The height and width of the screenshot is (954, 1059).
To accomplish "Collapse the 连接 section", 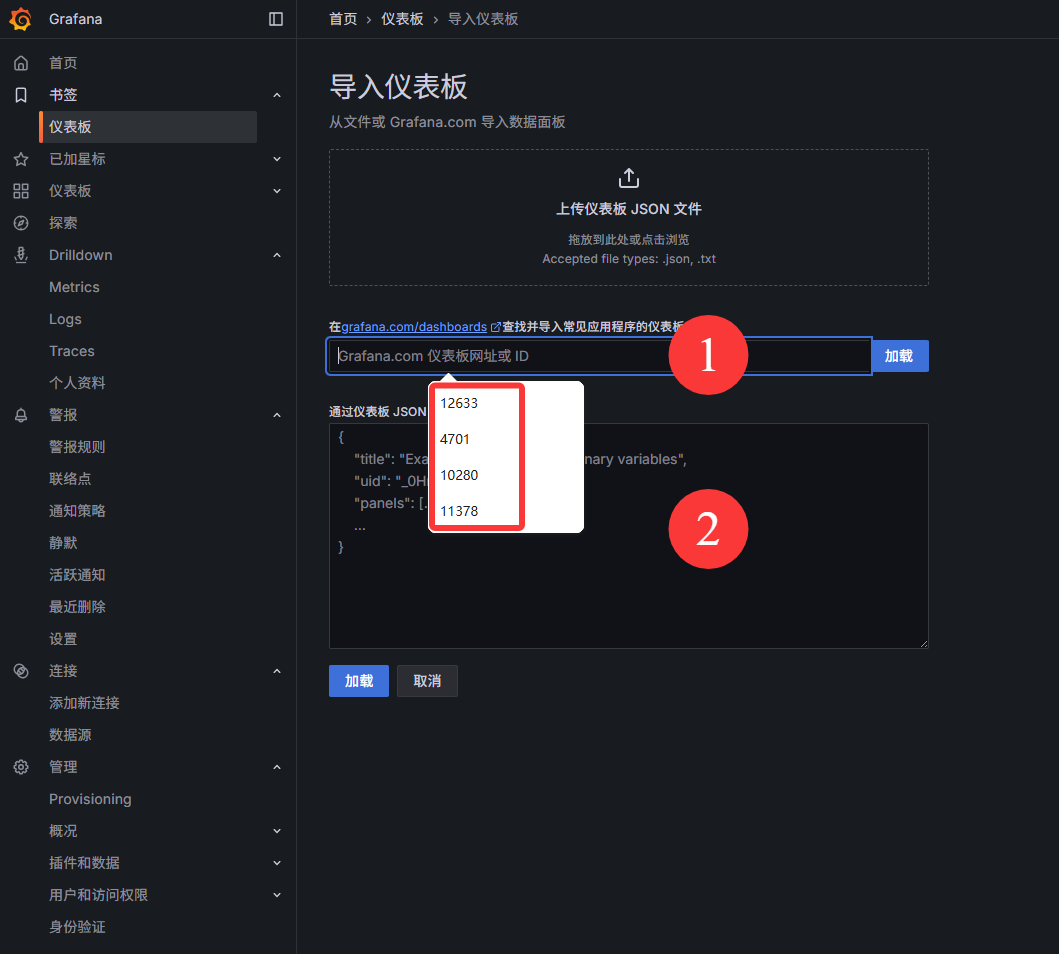I will pos(277,671).
